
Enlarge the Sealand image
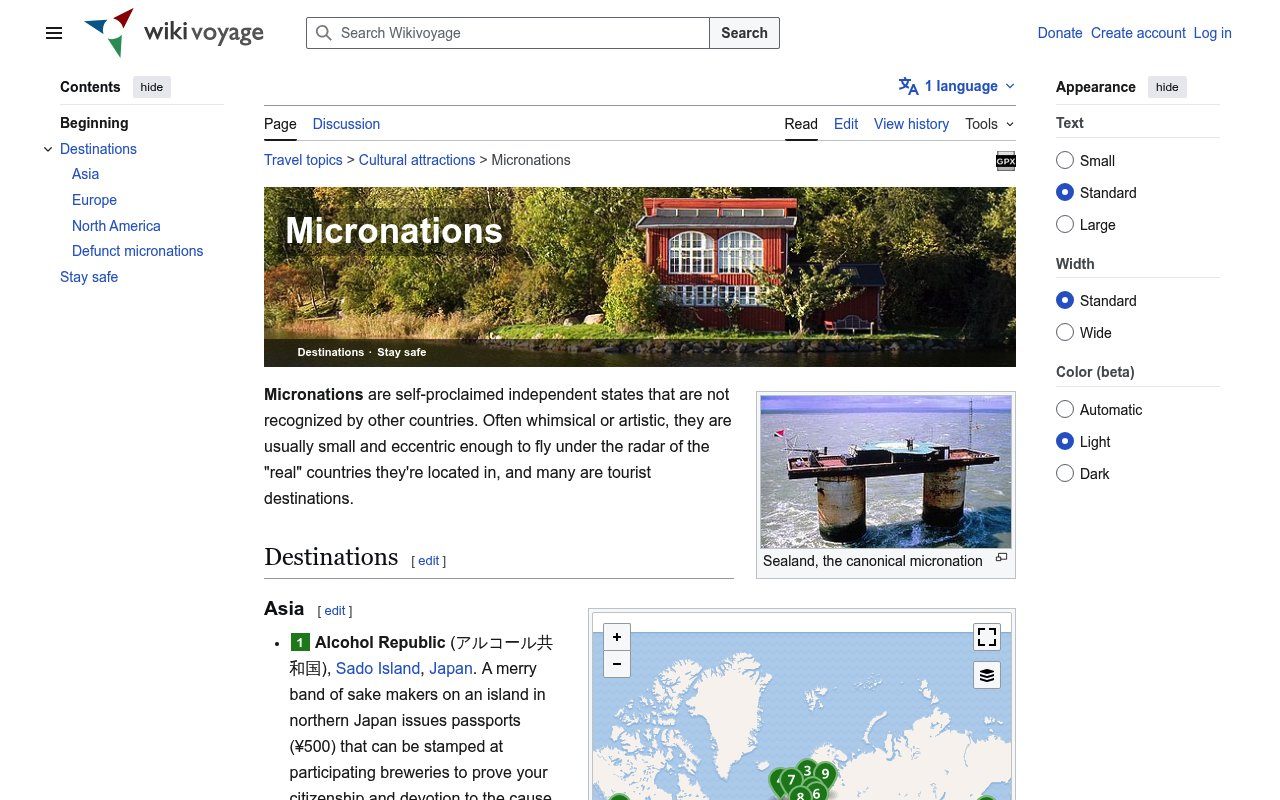1001,558
